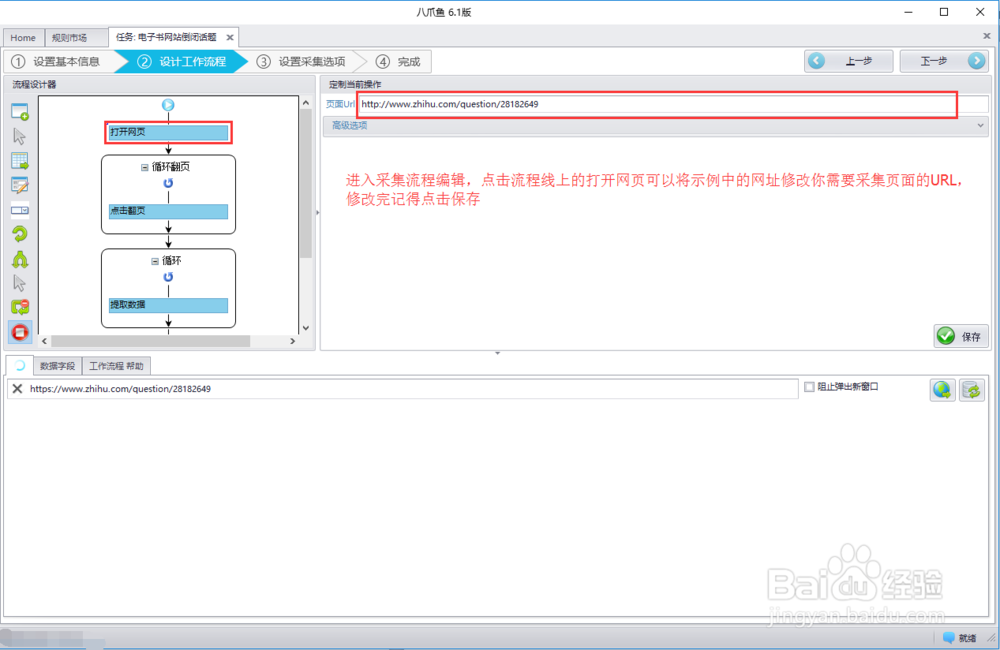
Task: Save changes with the 保存 button
Action: [x=961, y=336]
